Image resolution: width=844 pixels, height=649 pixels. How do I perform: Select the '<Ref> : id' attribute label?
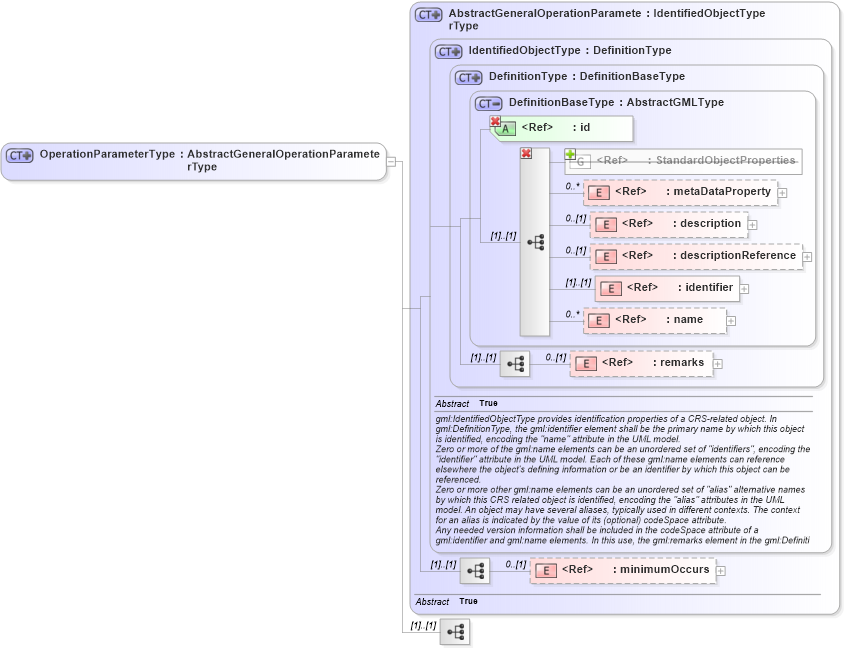click(555, 127)
